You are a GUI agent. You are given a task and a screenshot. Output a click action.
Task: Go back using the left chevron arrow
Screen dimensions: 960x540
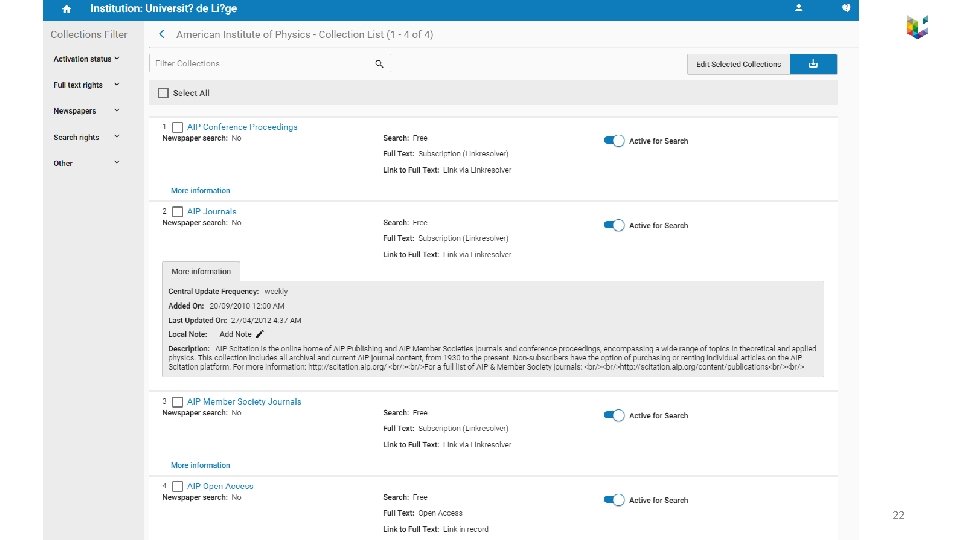coord(162,34)
